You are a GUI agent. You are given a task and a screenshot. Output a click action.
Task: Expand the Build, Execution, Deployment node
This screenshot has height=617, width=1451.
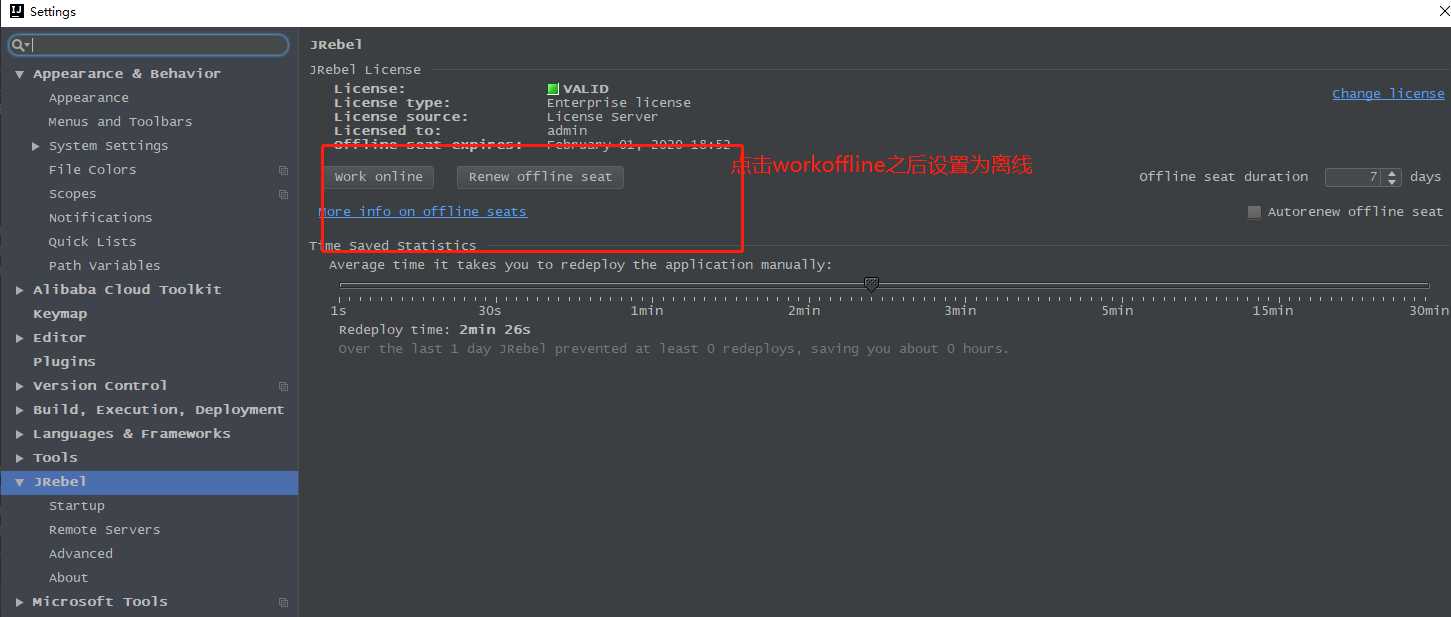pos(20,410)
